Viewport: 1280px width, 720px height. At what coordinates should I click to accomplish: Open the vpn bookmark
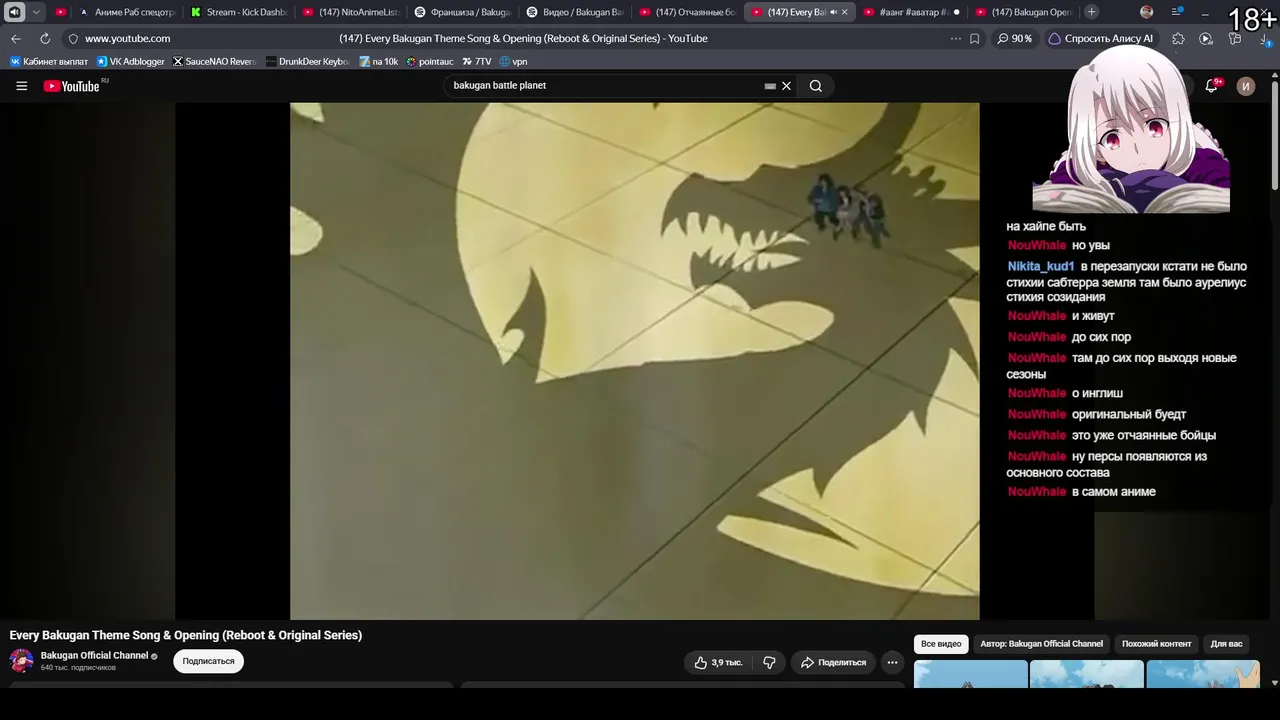click(513, 62)
